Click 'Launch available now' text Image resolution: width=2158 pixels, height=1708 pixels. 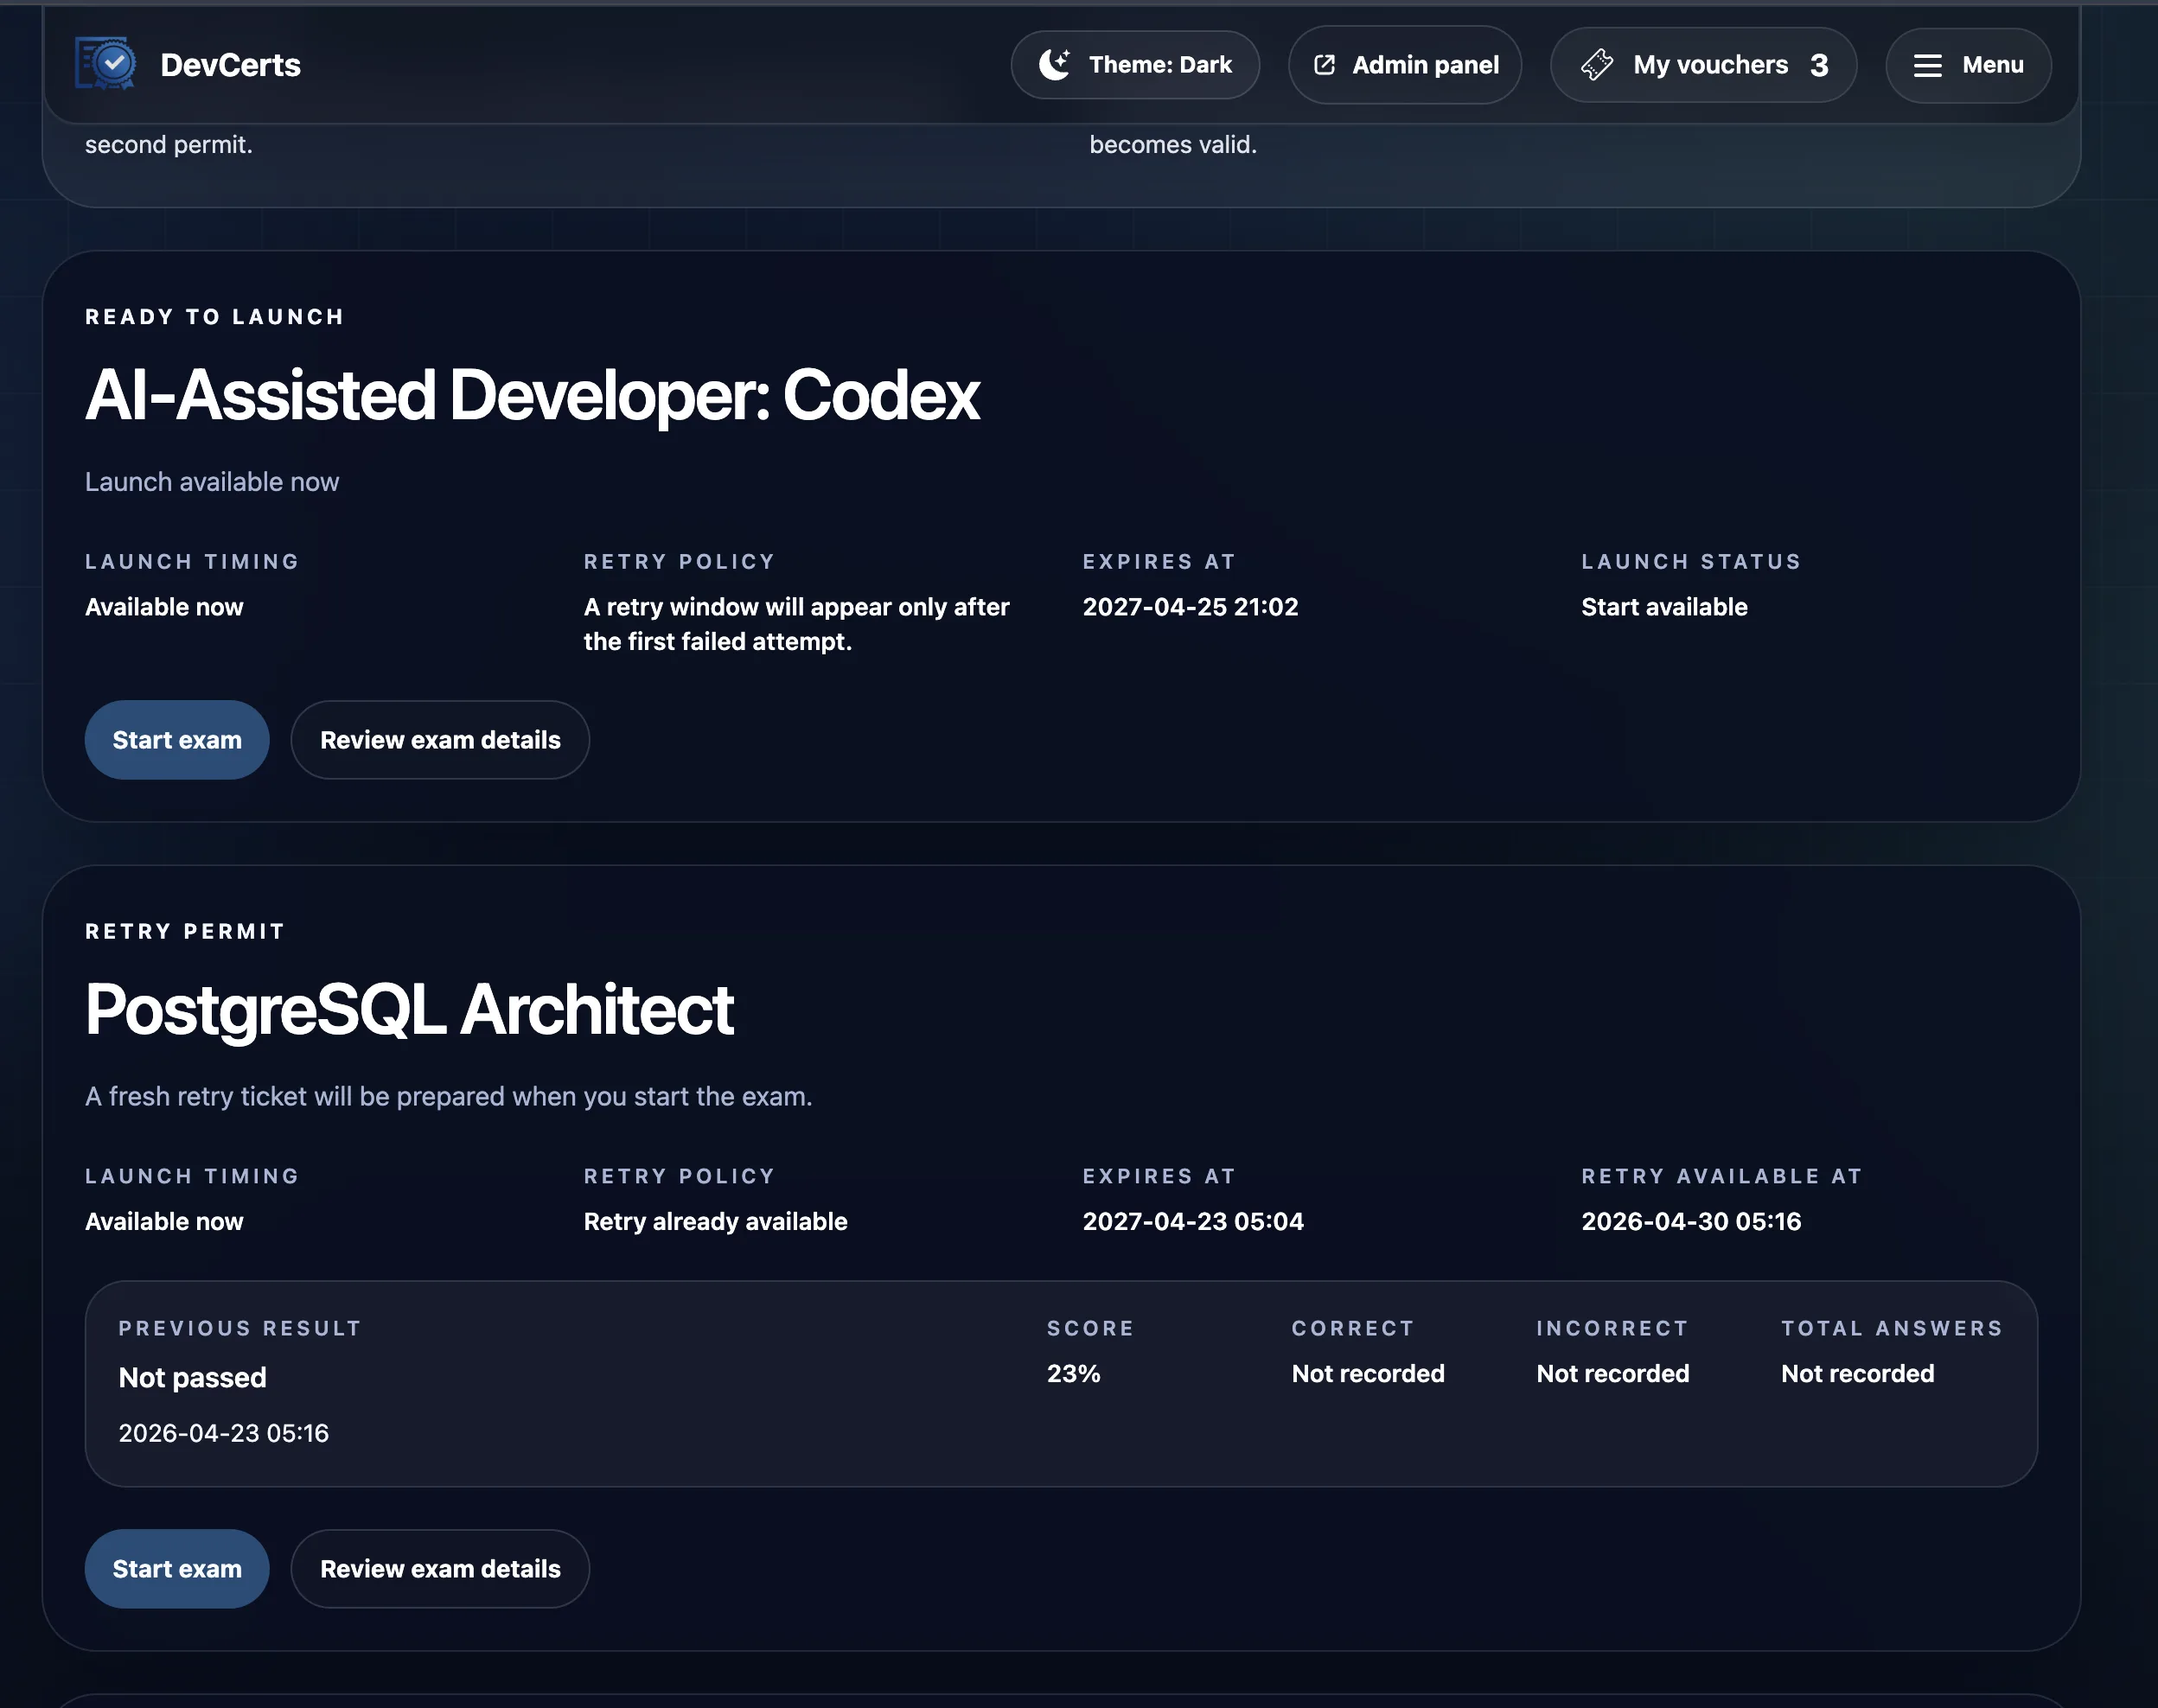212,482
